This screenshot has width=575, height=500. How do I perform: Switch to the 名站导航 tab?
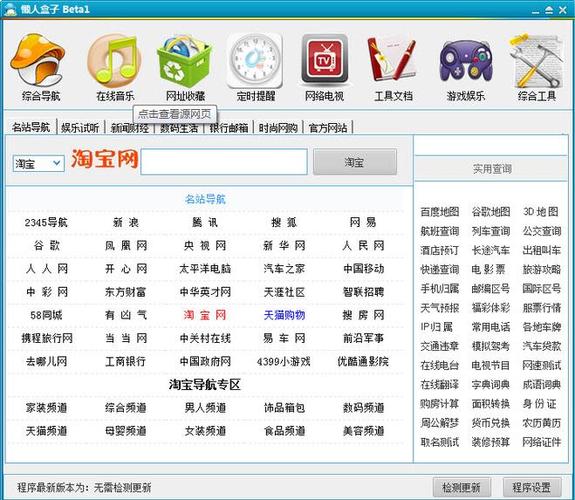point(31,127)
